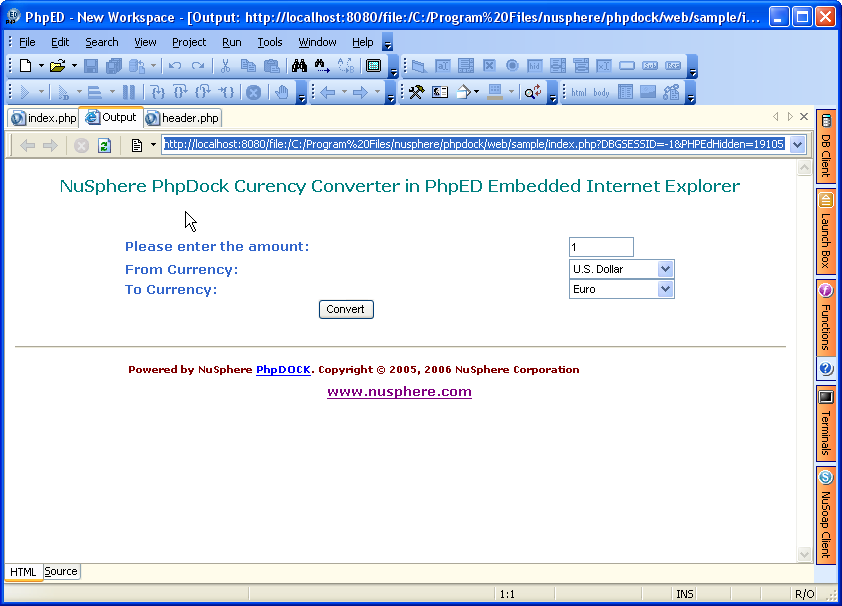Open the Run menu

tap(231, 42)
